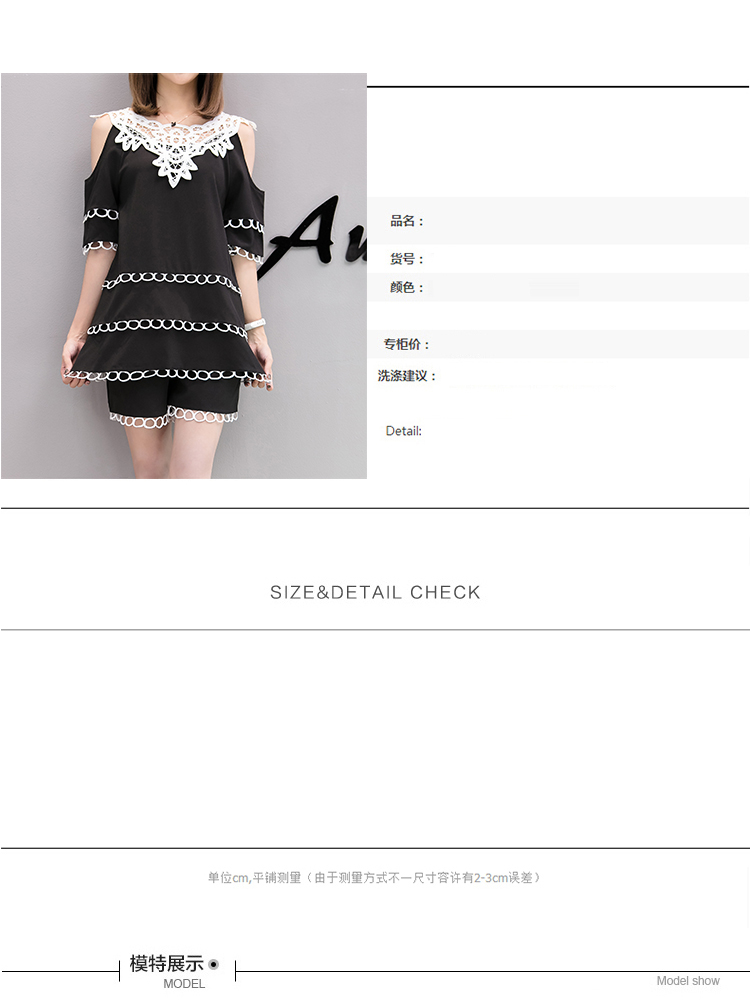Click the measurement unit cm note text

pos(374,877)
